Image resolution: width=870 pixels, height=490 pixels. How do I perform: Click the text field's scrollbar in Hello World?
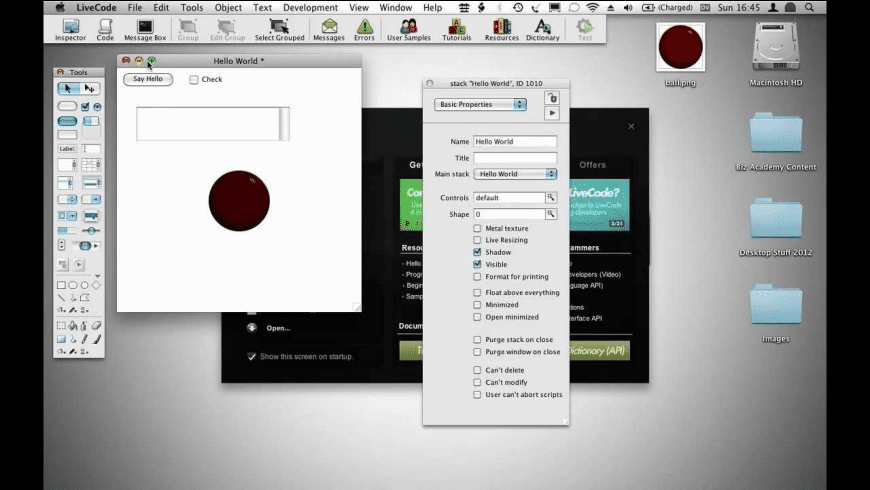coord(284,124)
